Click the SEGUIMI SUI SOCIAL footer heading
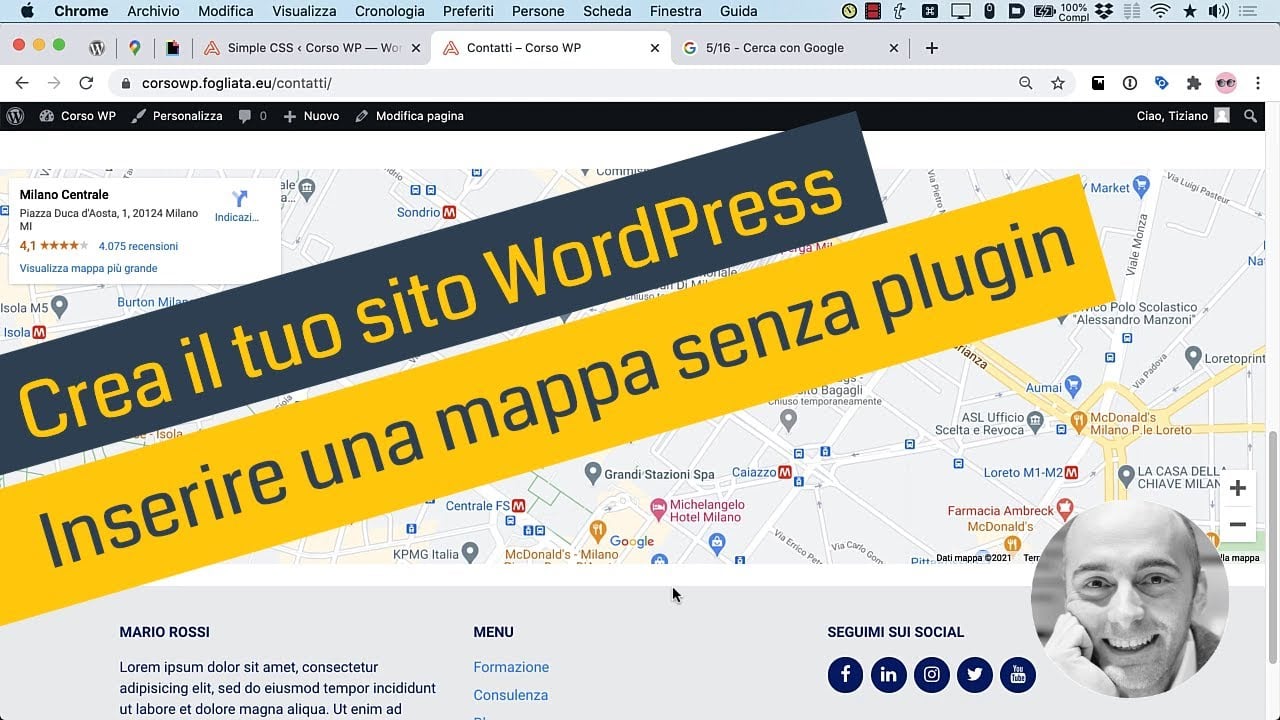1280x720 pixels. click(895, 632)
